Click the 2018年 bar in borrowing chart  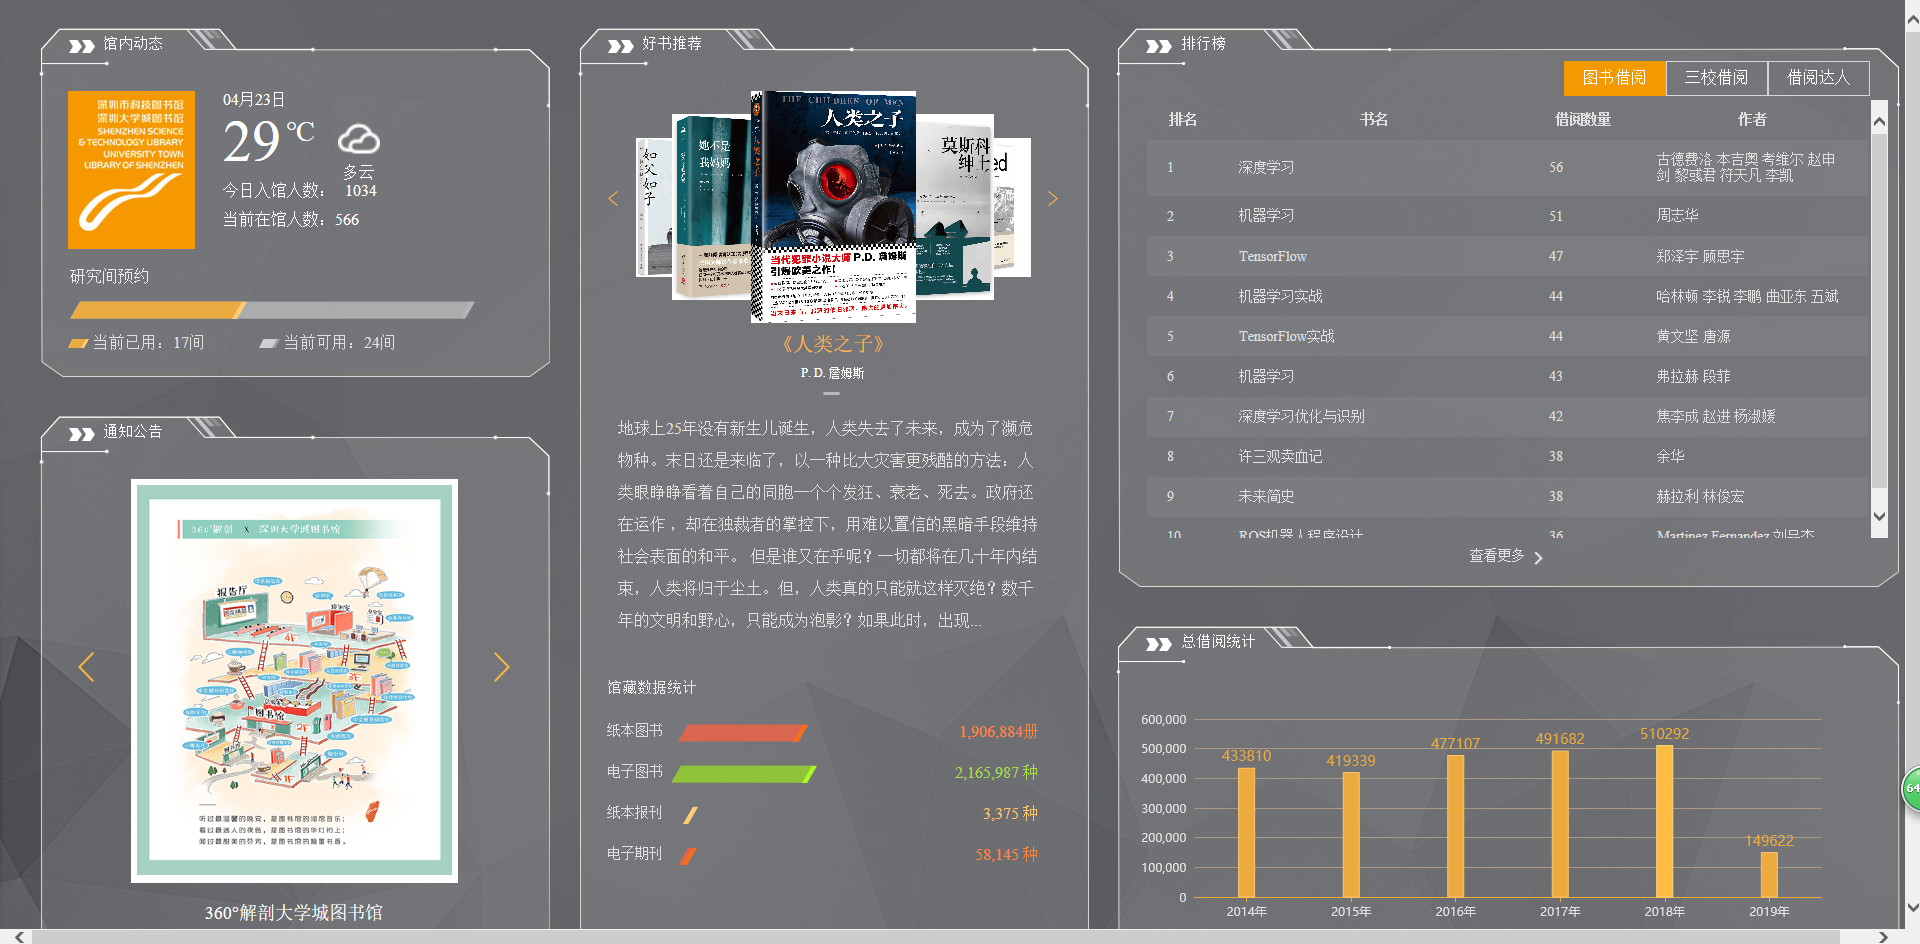1664,821
